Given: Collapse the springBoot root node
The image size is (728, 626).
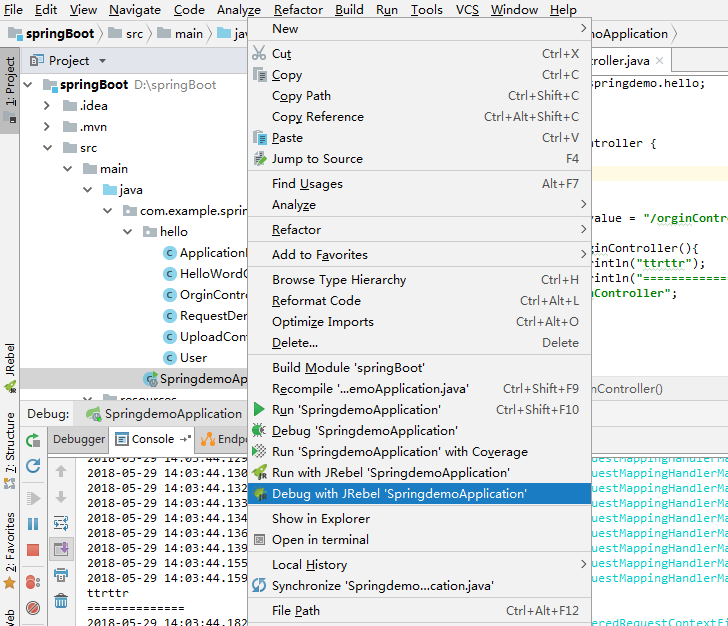Looking at the screenshot, I should tap(28, 85).
